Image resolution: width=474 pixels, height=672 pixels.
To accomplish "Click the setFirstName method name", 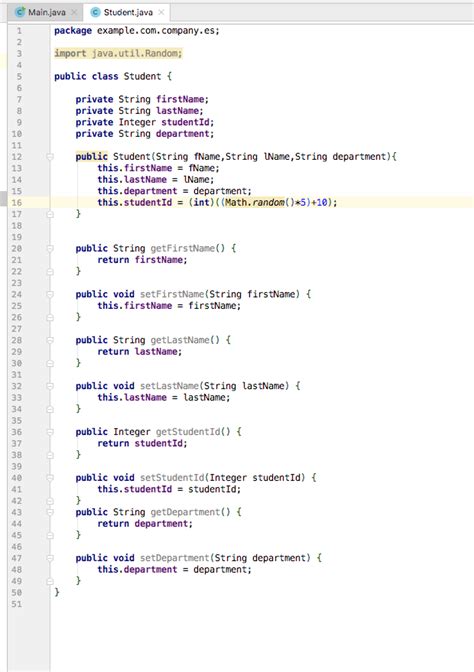I will 171,294.
